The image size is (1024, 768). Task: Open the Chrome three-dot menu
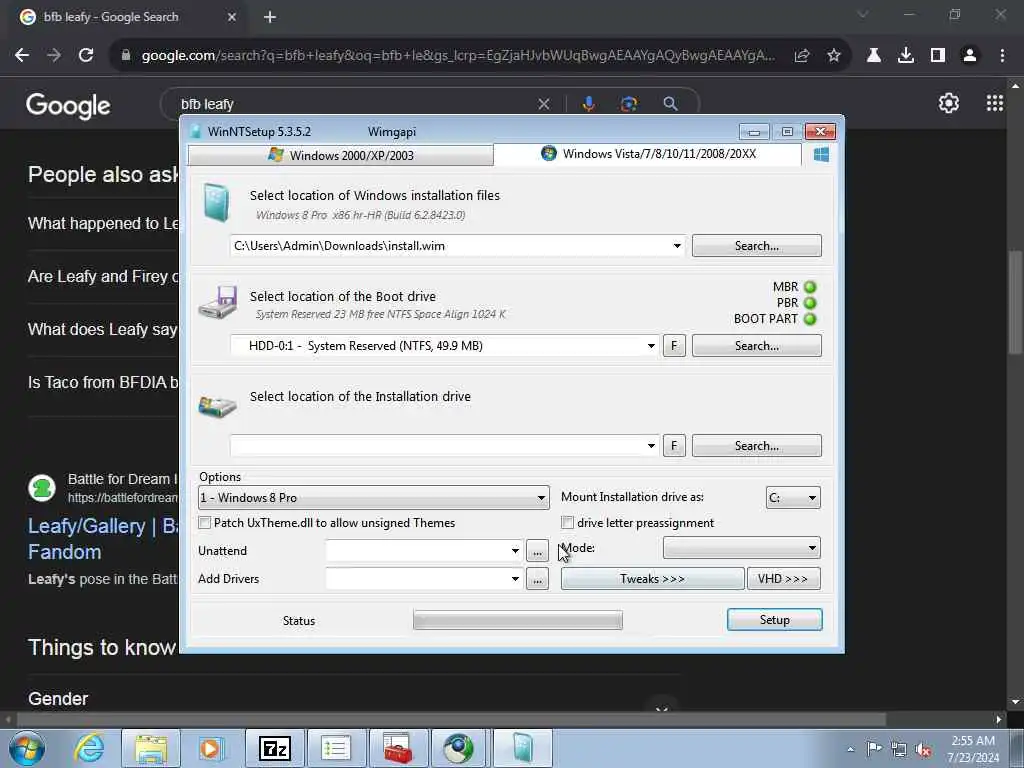(x=1002, y=56)
